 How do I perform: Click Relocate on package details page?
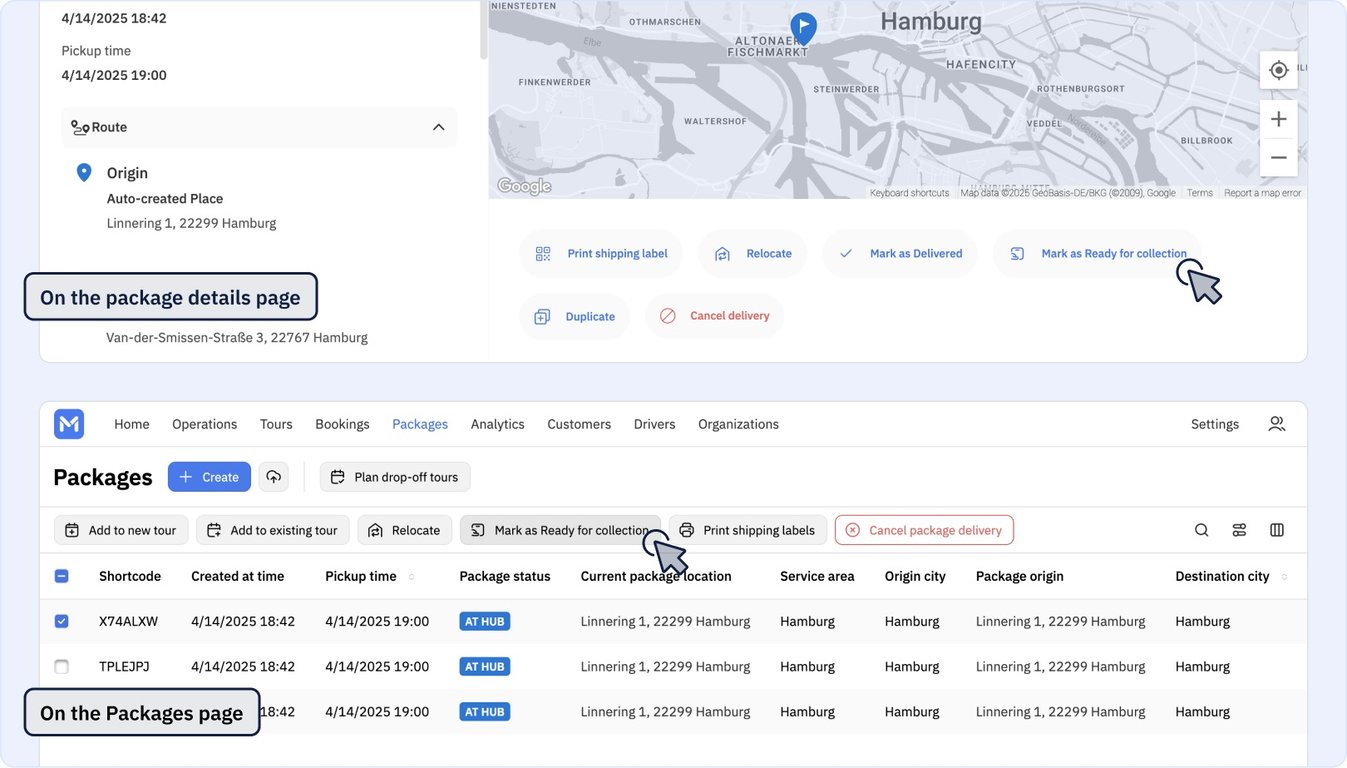tap(754, 254)
